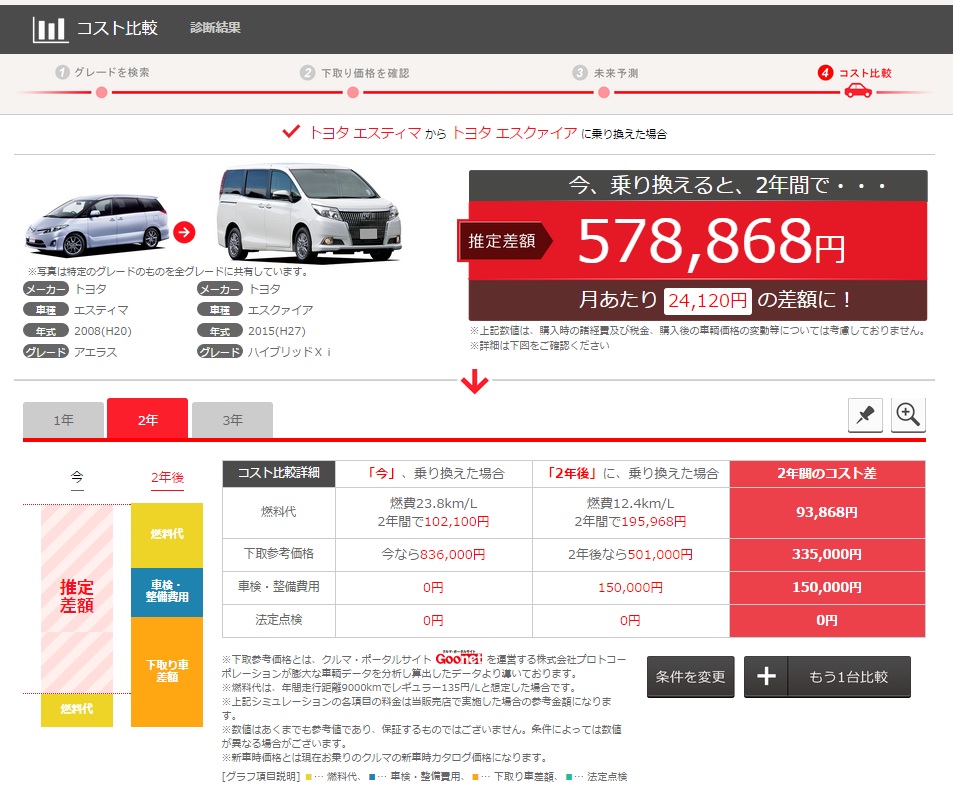Click the 今なら836,000円 trade-in cell

tap(433, 554)
